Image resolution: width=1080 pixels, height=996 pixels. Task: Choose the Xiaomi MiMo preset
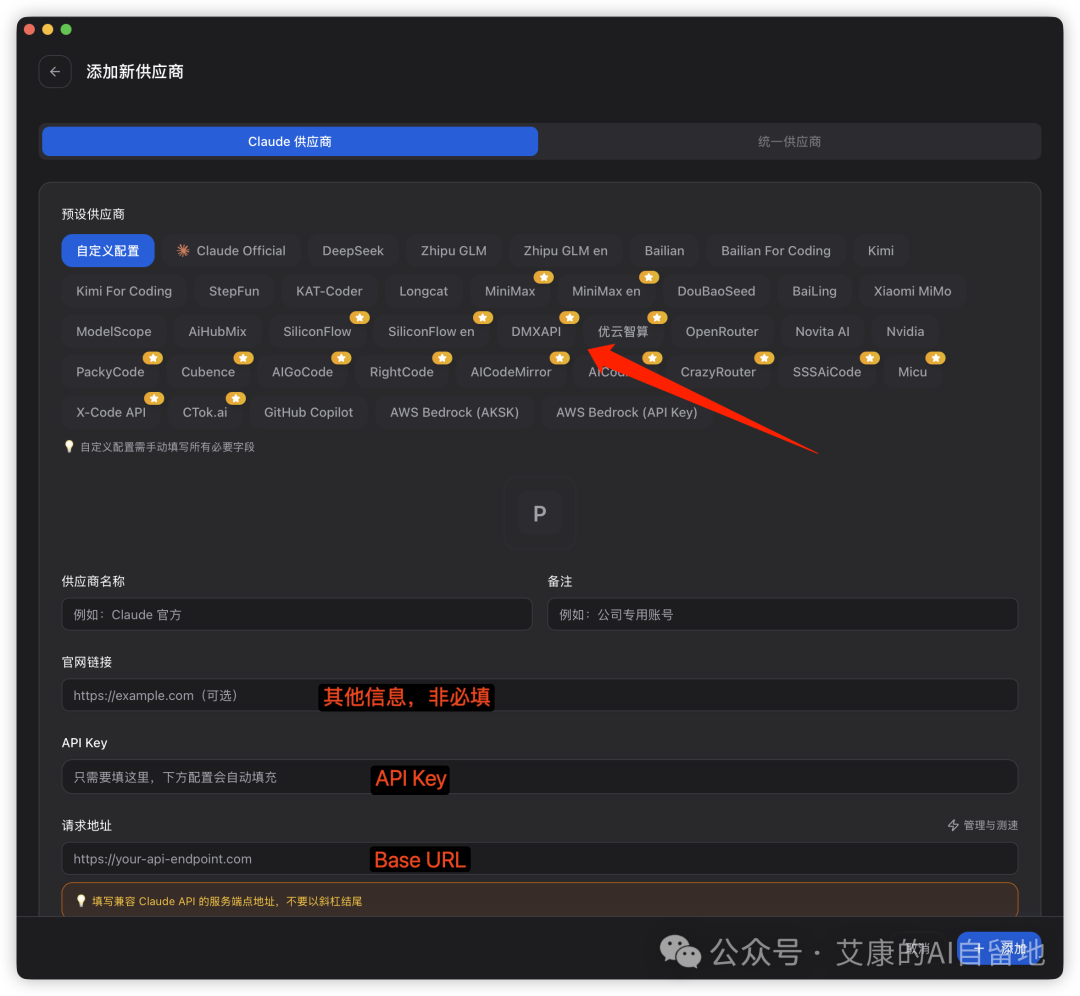tap(913, 291)
